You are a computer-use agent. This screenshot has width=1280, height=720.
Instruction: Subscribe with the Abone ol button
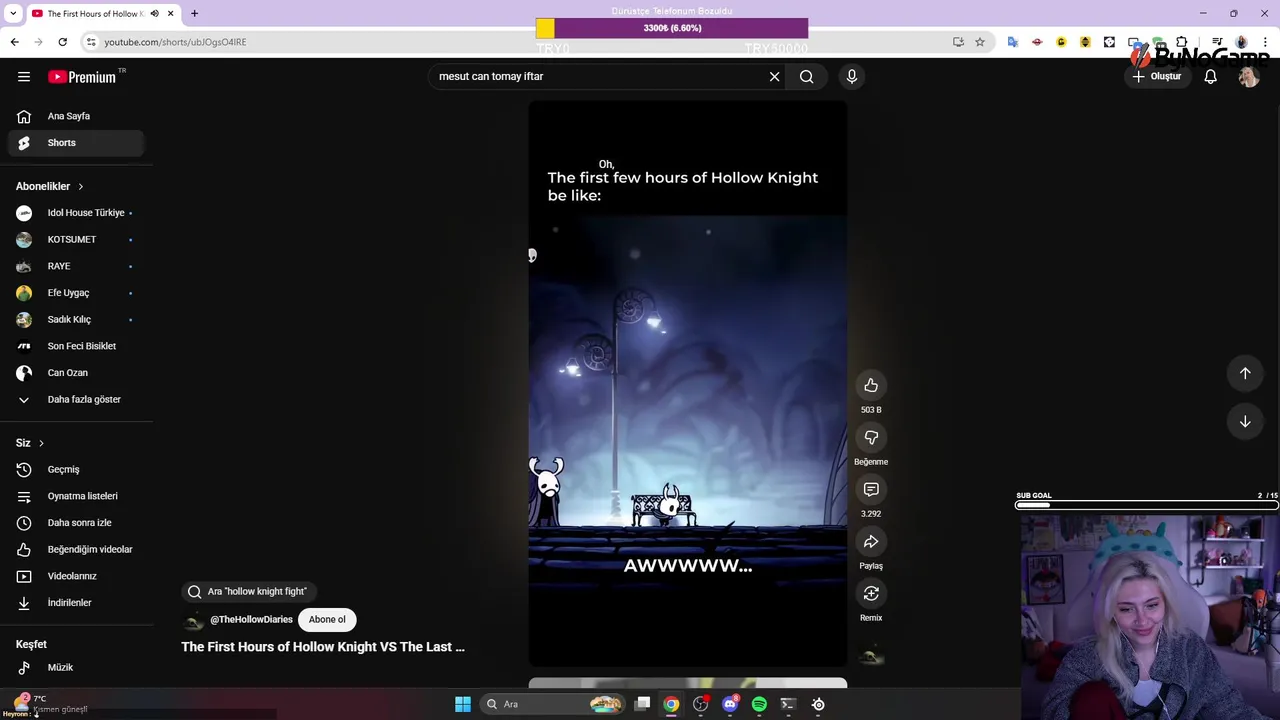pyautogui.click(x=327, y=620)
